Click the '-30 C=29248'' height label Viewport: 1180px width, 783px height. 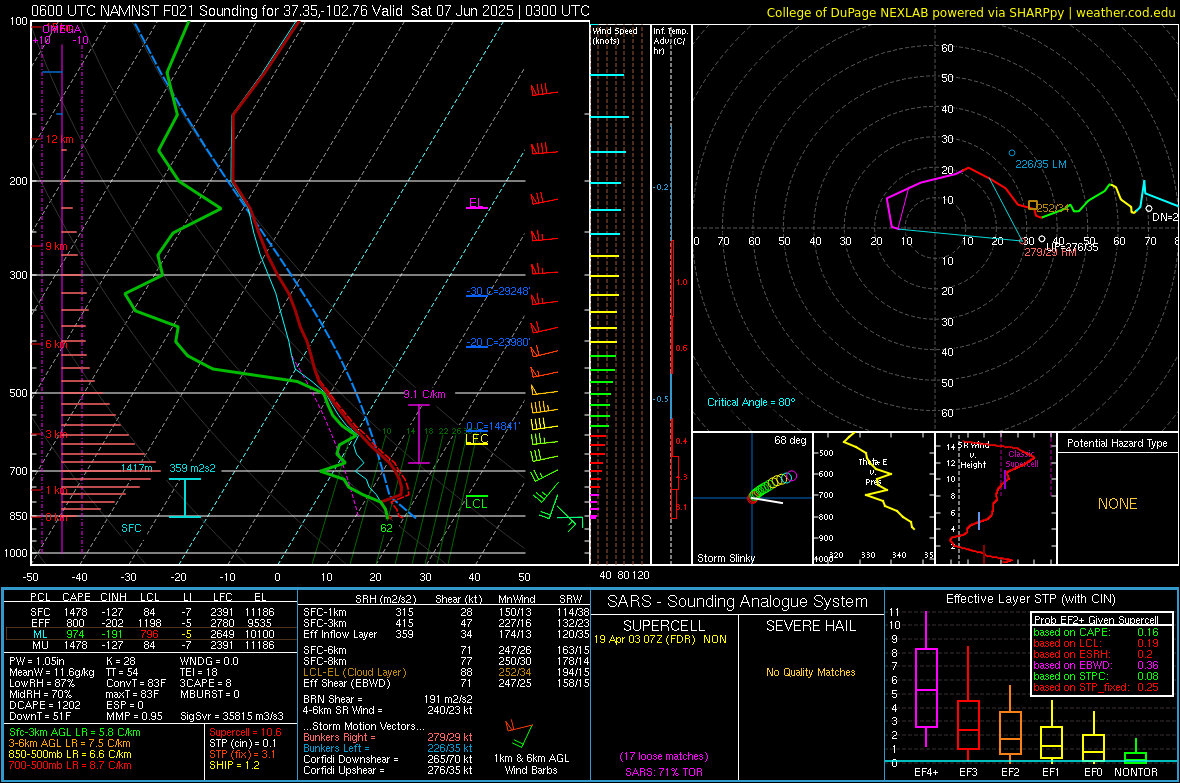coord(498,291)
